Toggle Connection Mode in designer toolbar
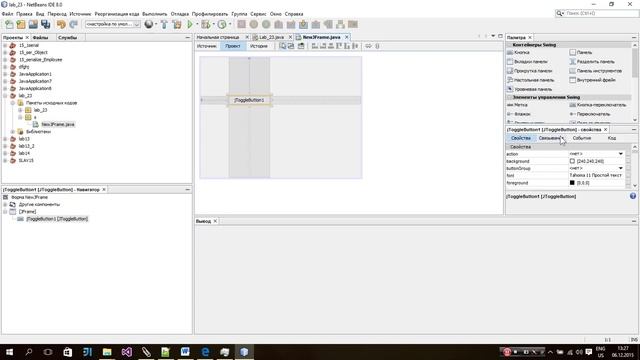 click(x=291, y=46)
